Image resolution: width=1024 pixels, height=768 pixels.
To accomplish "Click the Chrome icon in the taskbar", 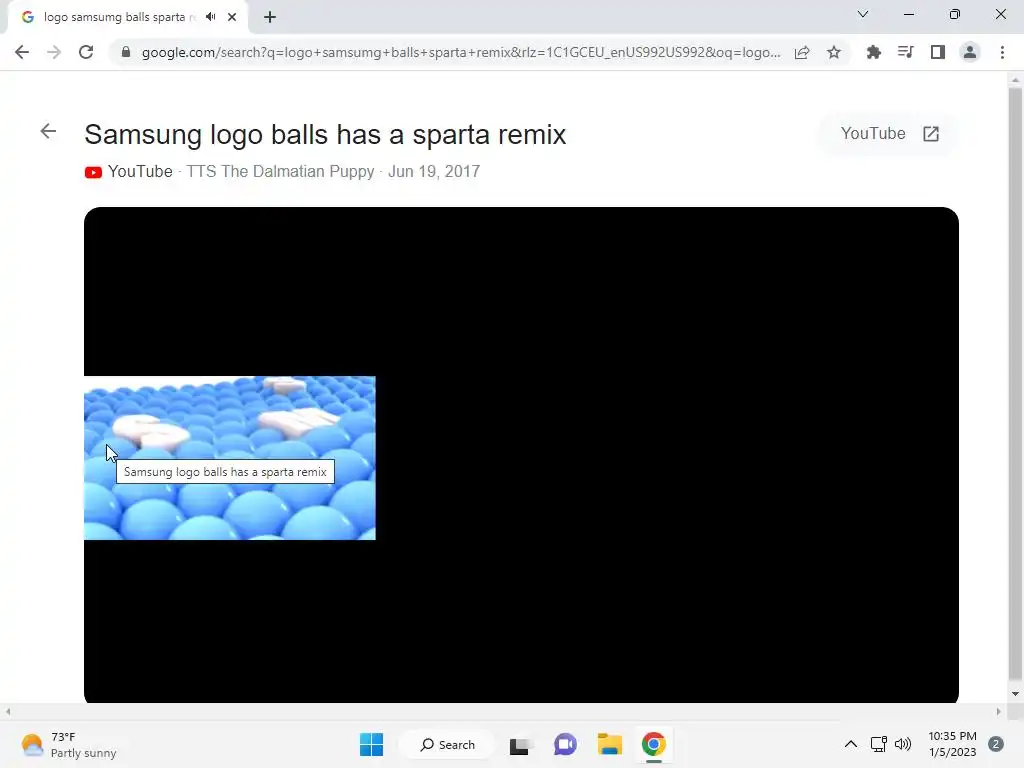I will [x=654, y=744].
